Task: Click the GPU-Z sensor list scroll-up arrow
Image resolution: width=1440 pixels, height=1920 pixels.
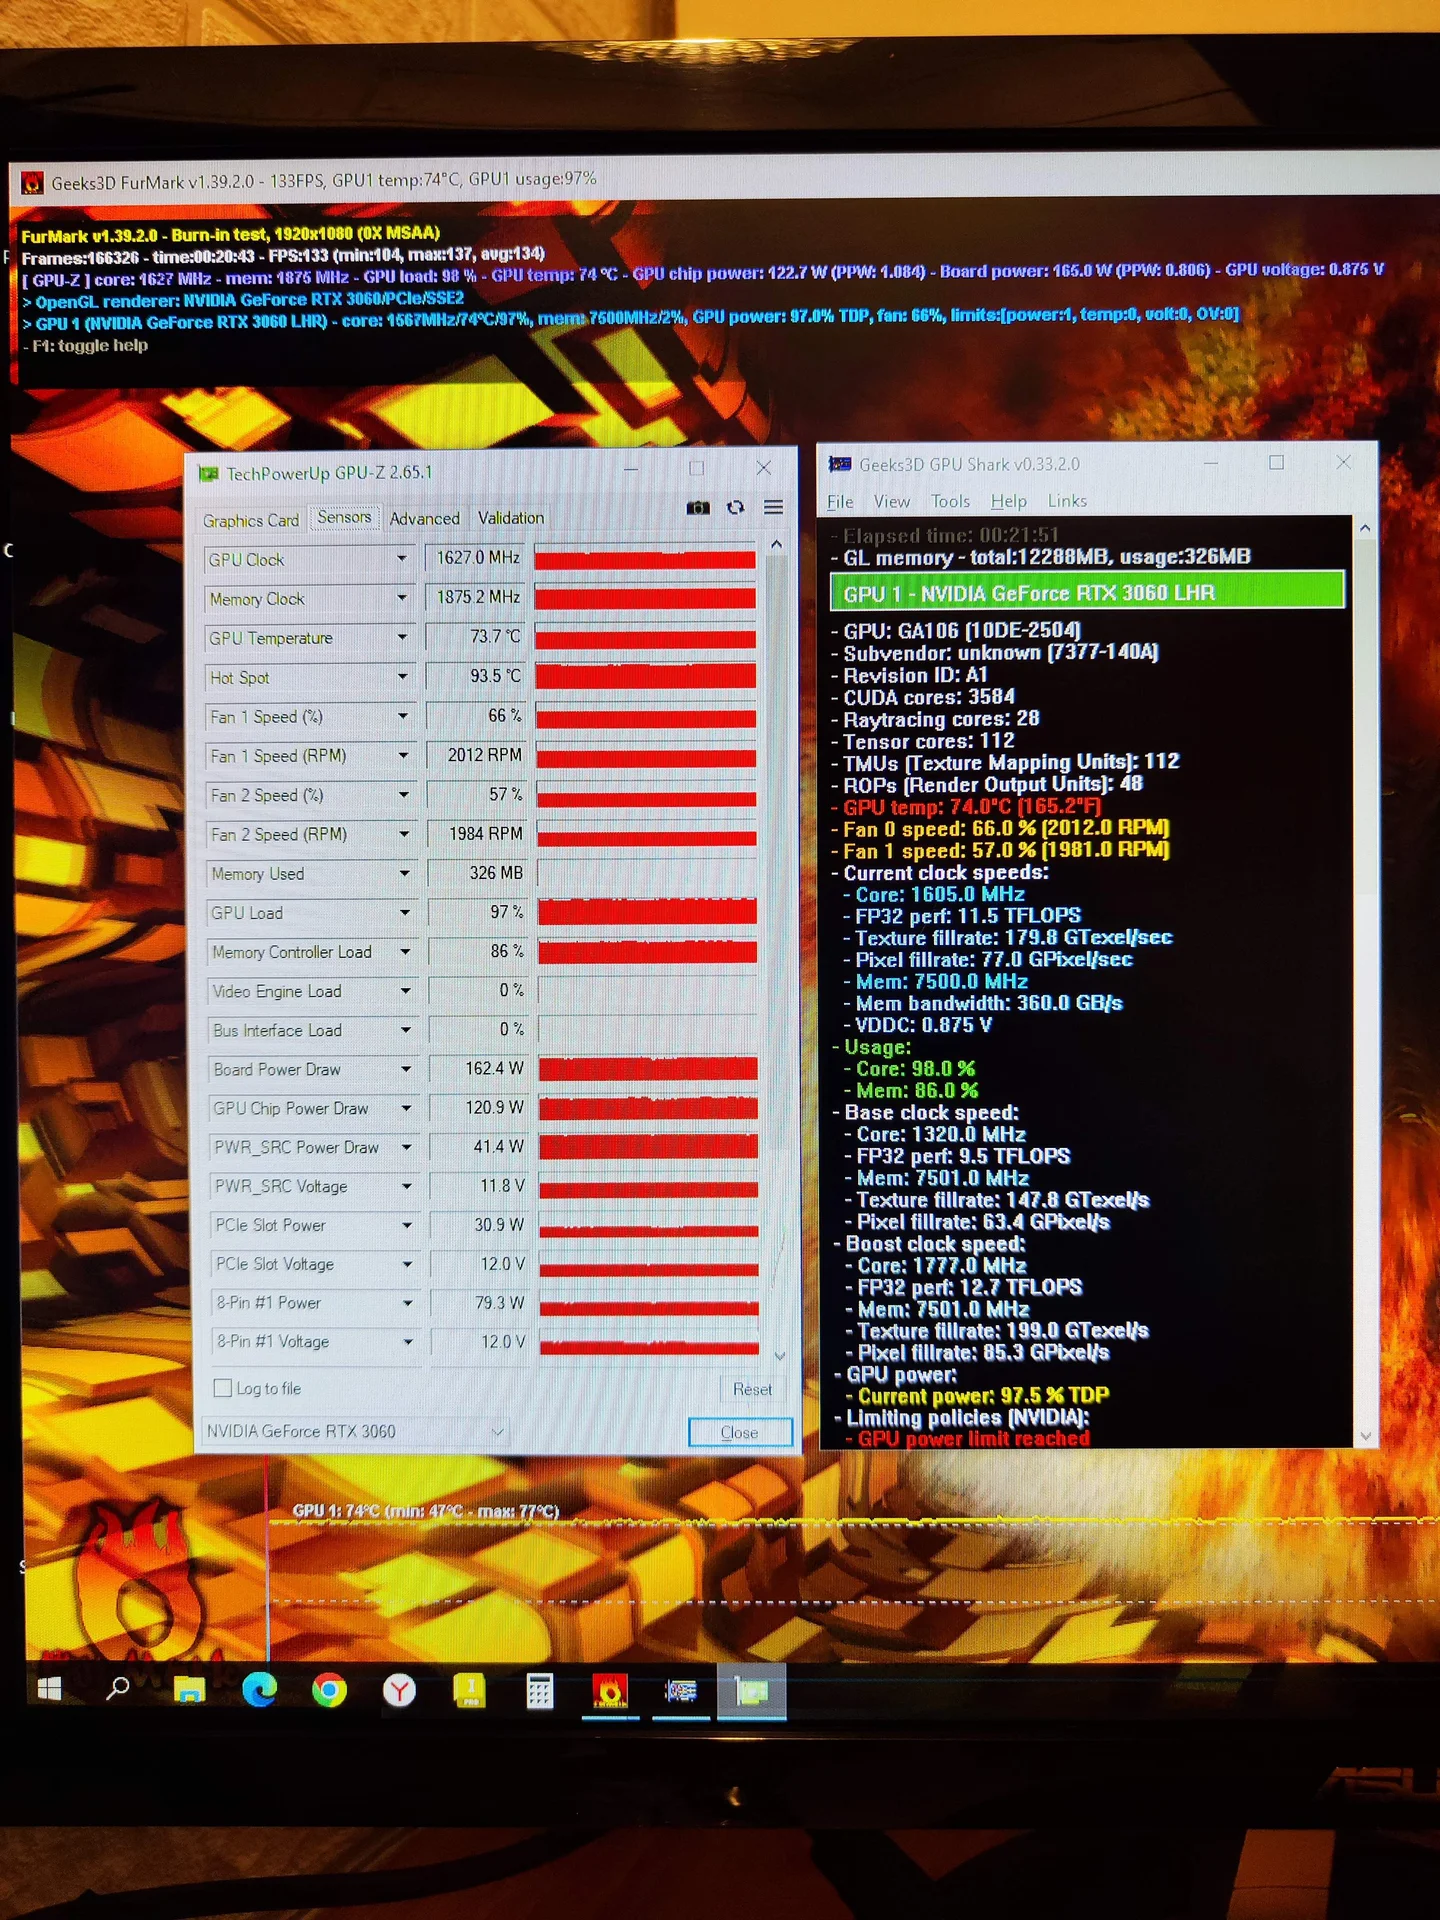Action: (x=776, y=545)
